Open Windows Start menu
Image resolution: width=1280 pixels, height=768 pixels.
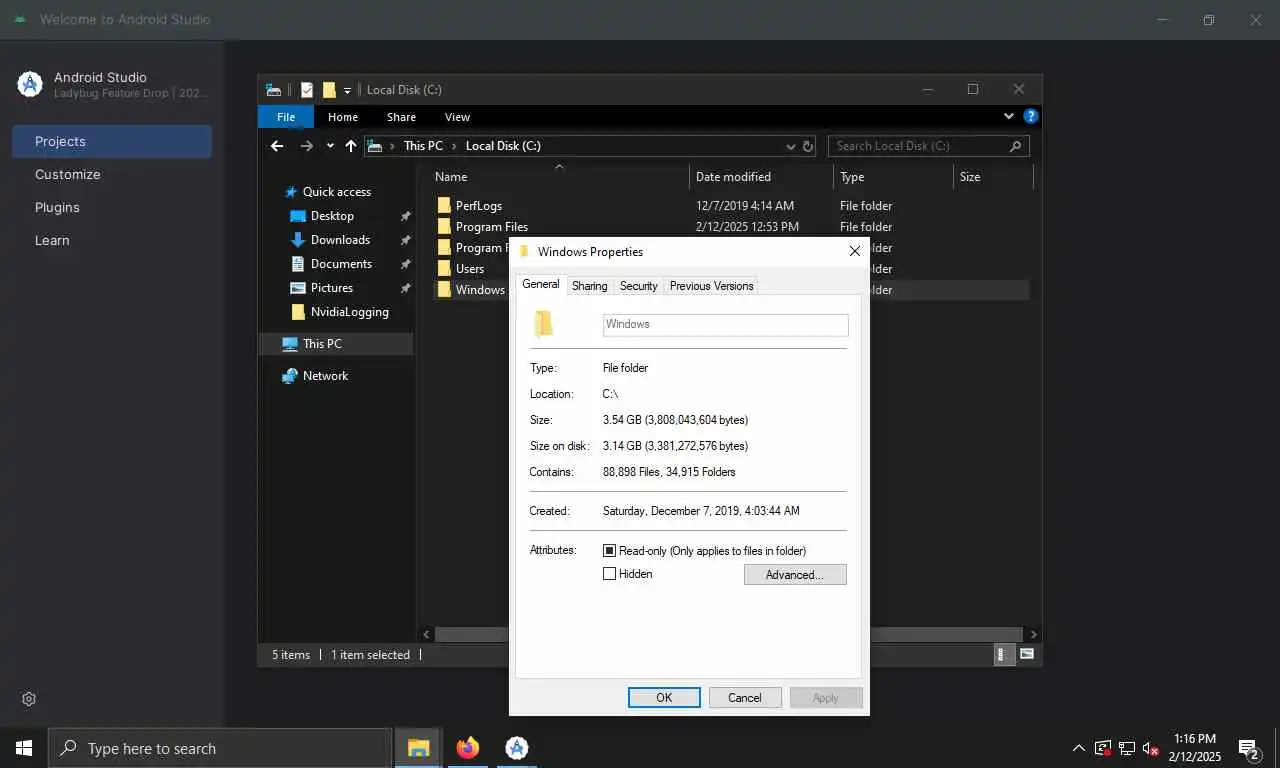[24, 748]
